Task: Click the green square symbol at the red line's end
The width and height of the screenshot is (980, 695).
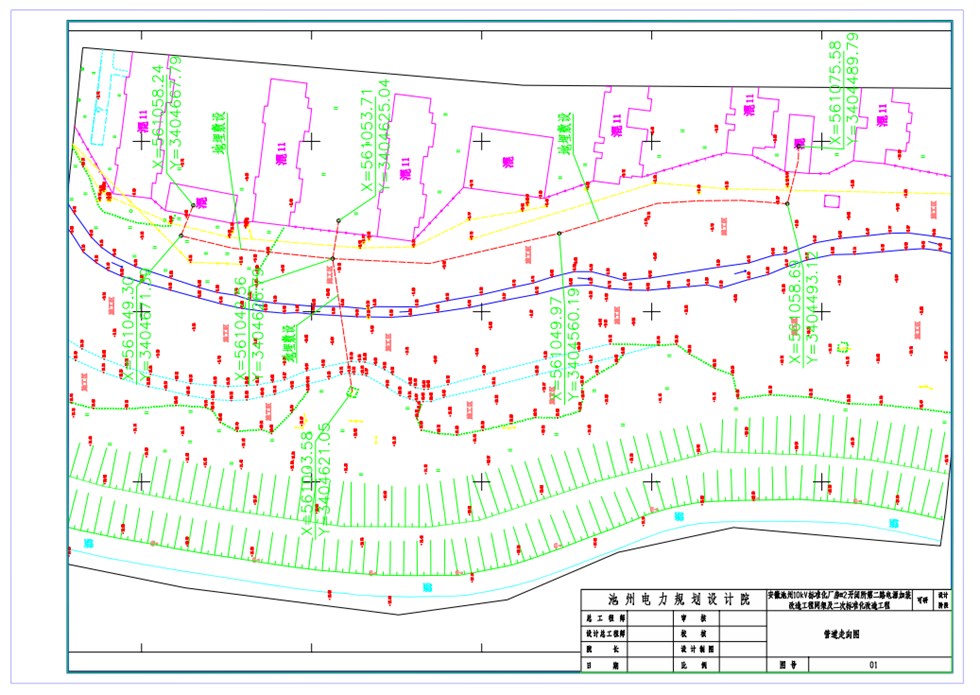Action: pos(352,392)
